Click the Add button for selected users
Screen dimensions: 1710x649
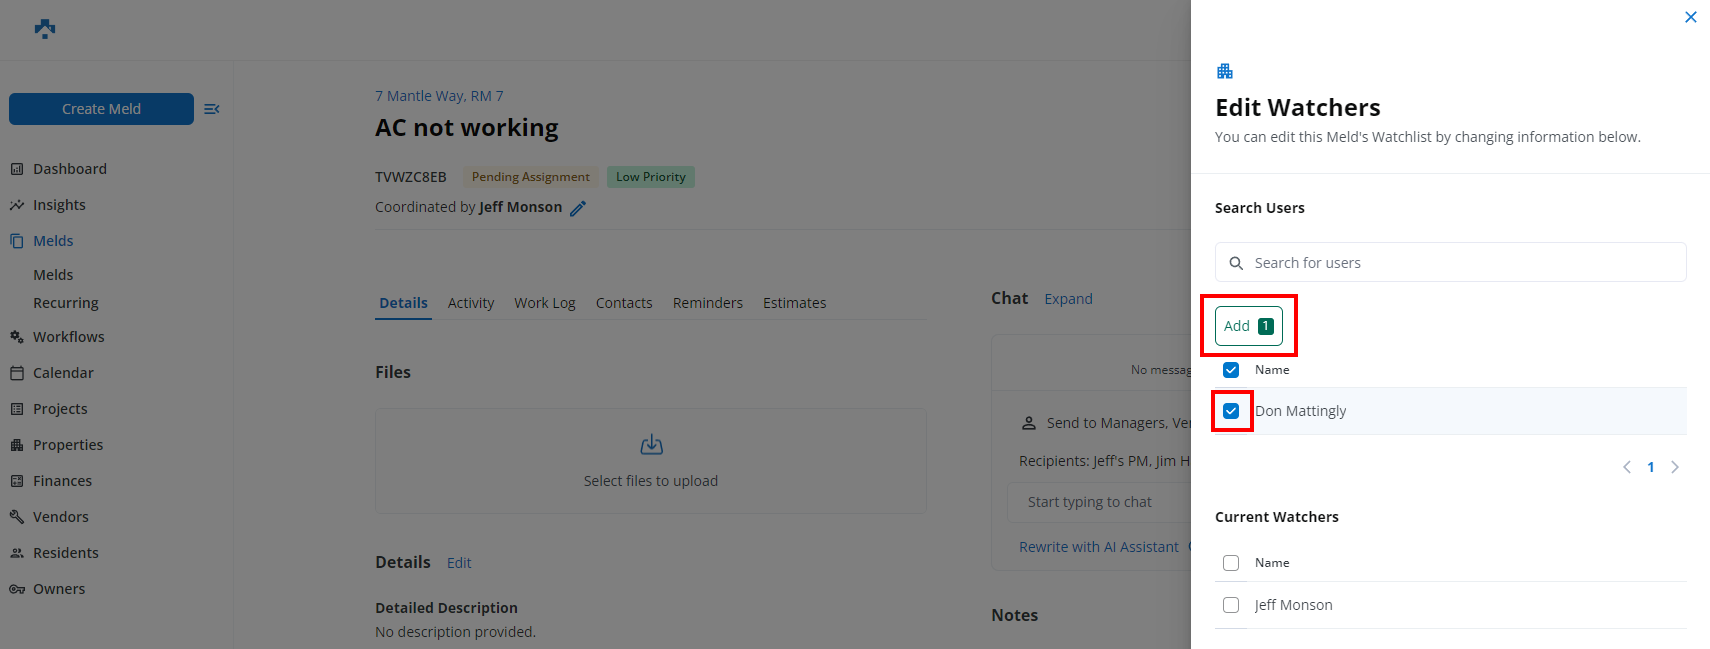(x=1248, y=326)
